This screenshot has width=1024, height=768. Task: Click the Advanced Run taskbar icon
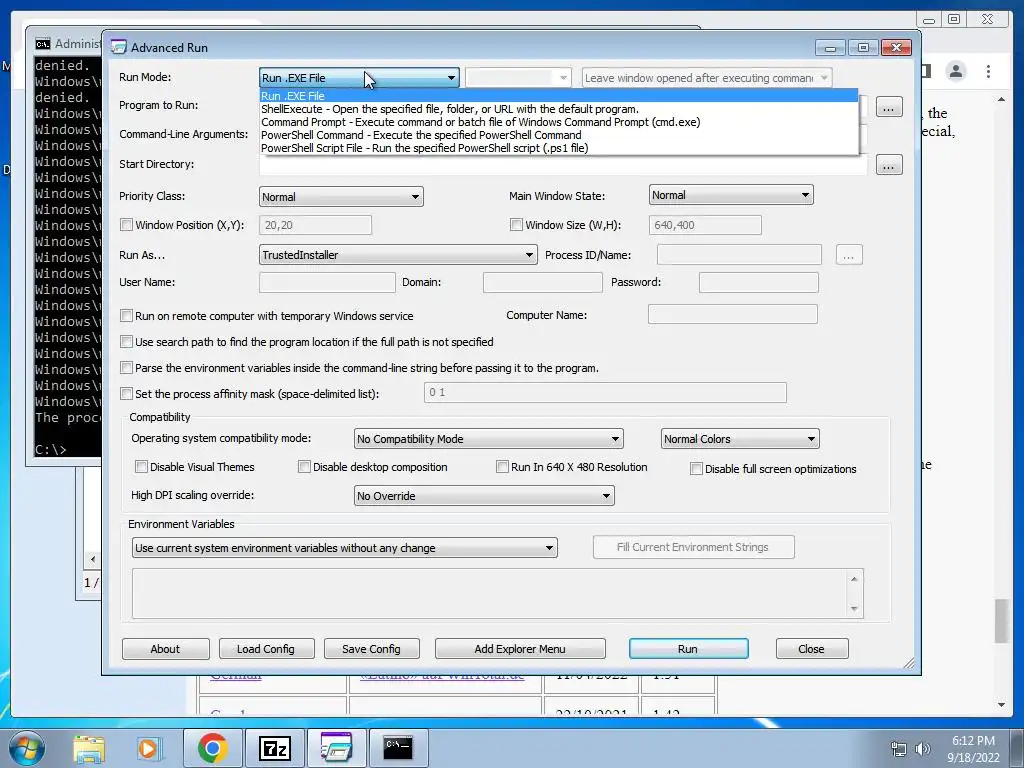click(336, 748)
